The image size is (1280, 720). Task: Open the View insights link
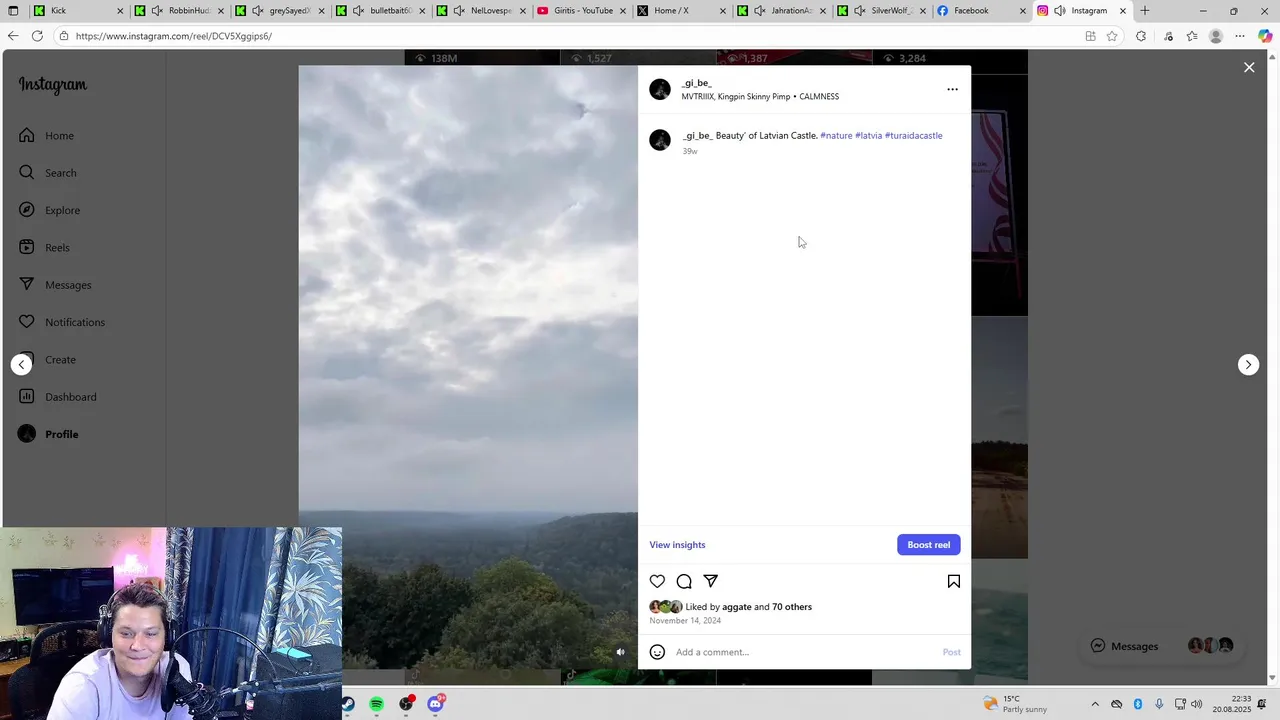click(677, 545)
